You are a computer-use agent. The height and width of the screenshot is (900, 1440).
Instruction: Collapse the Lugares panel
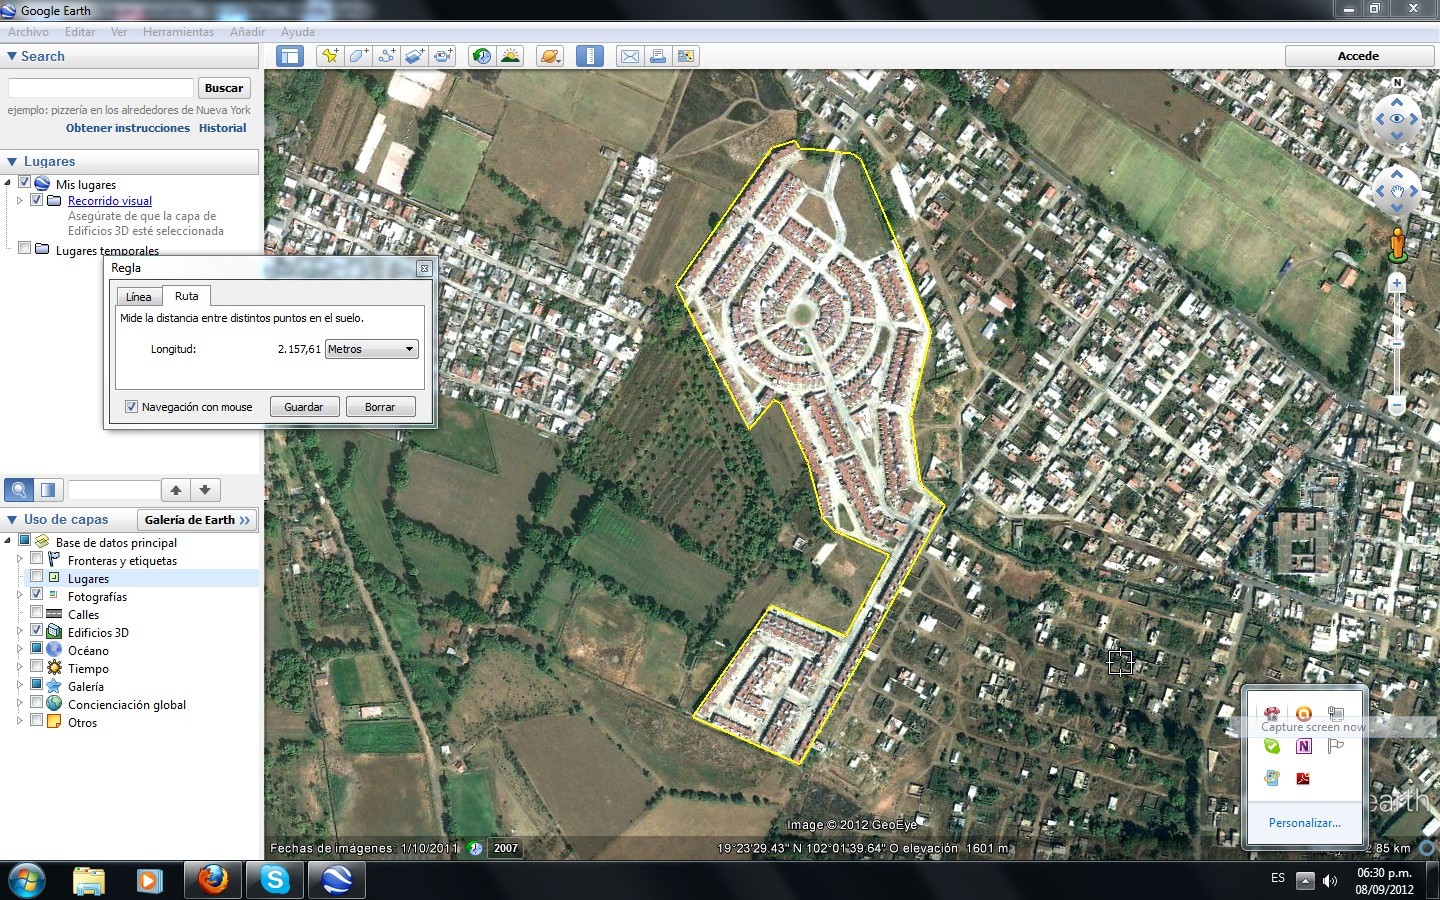click(x=12, y=161)
